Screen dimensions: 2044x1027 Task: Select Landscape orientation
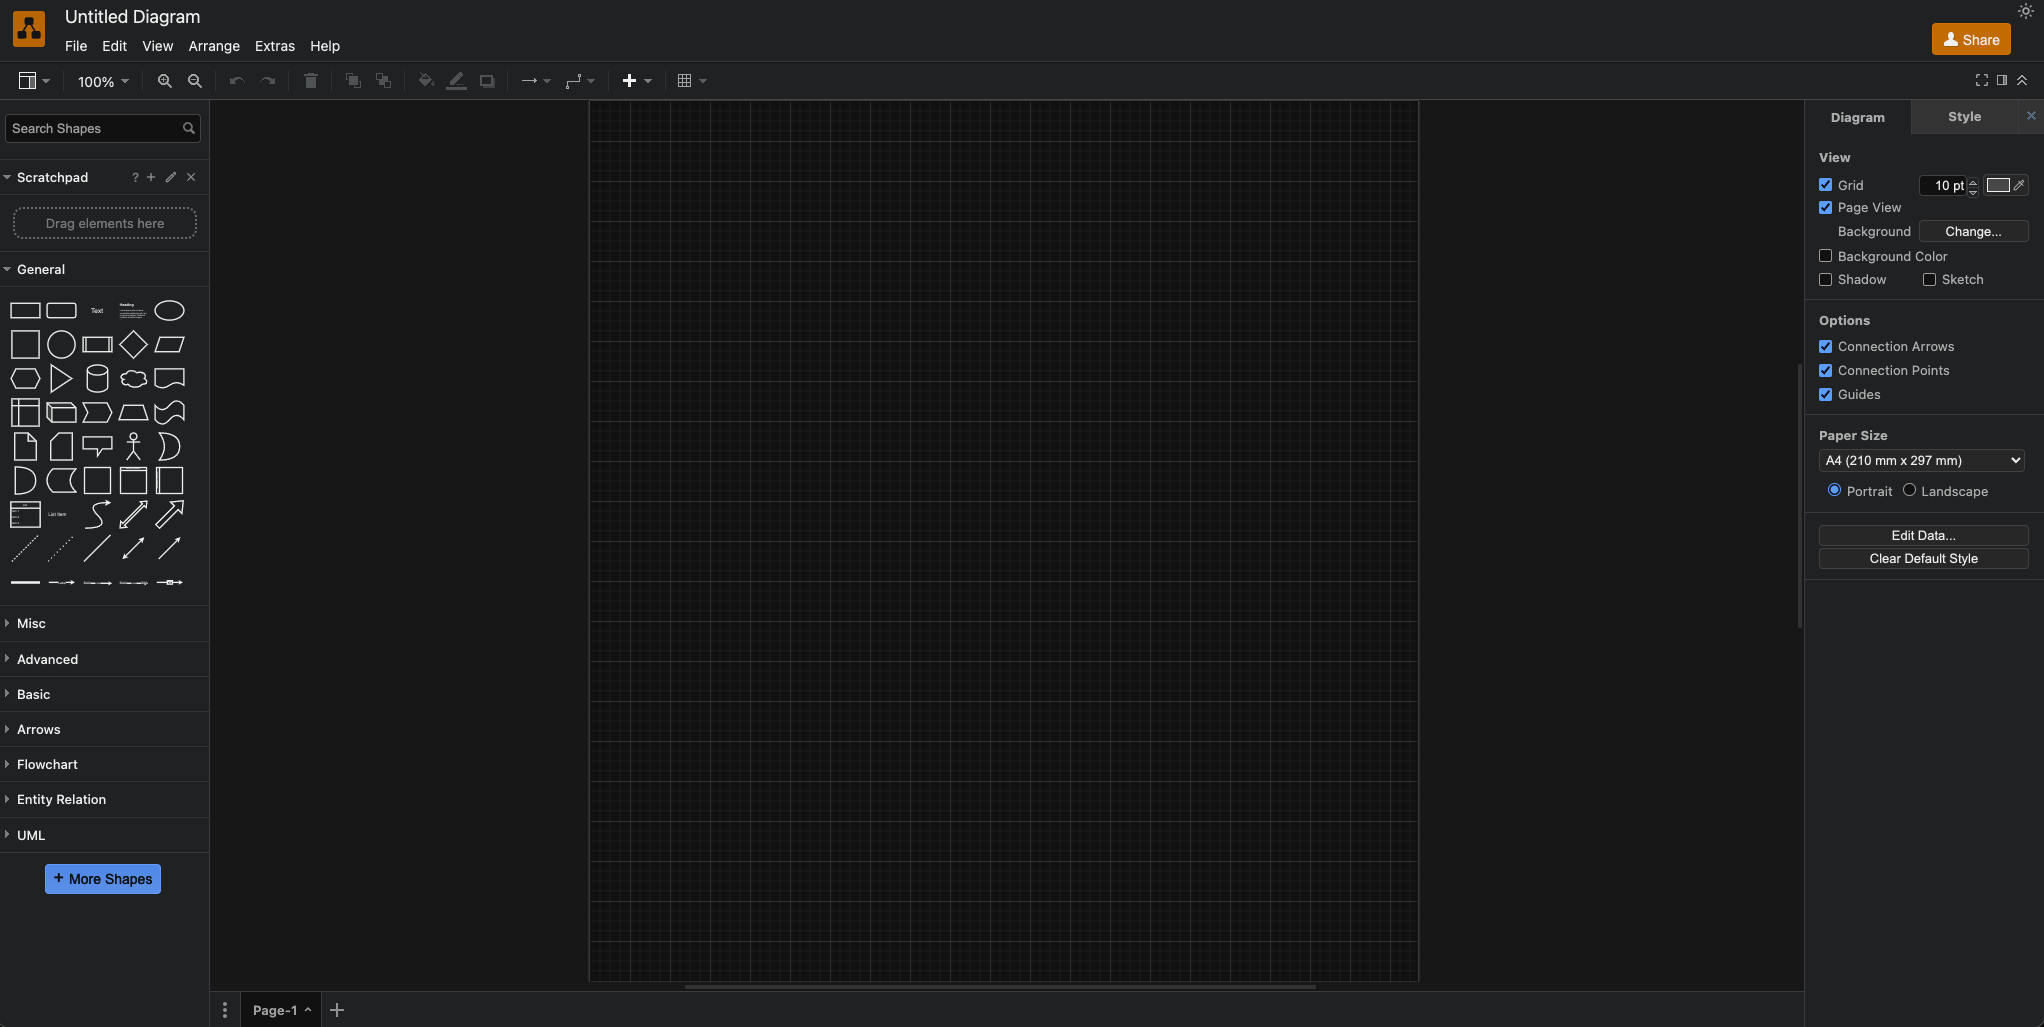(1909, 490)
